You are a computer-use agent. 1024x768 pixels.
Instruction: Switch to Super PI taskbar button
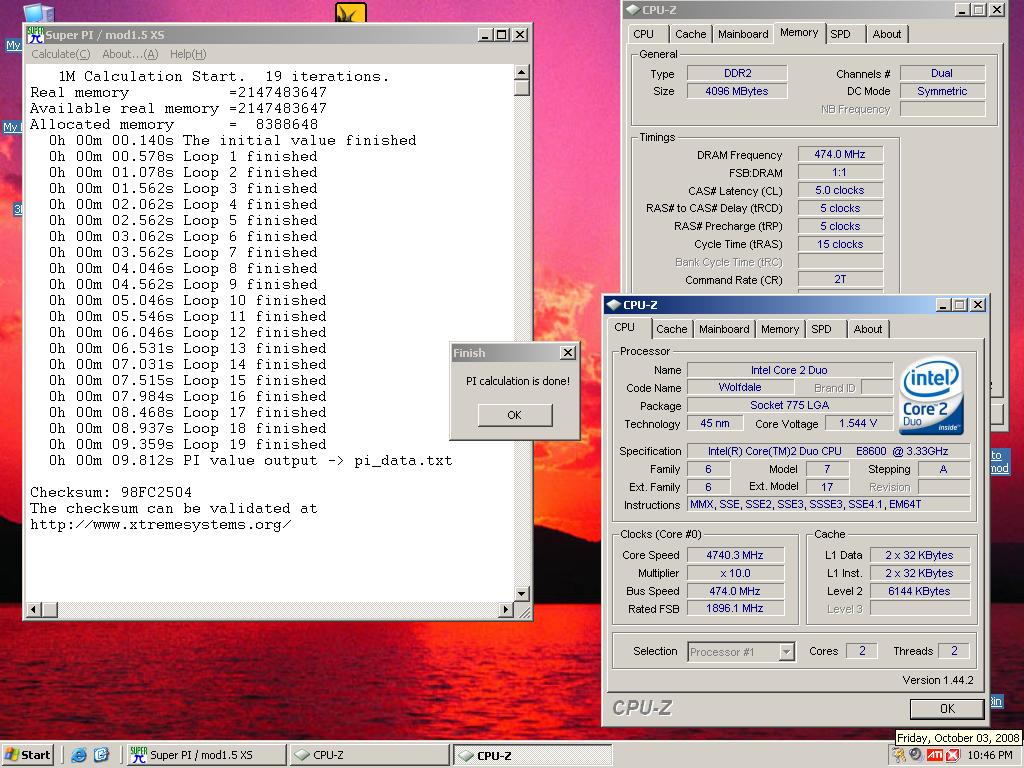[x=206, y=755]
